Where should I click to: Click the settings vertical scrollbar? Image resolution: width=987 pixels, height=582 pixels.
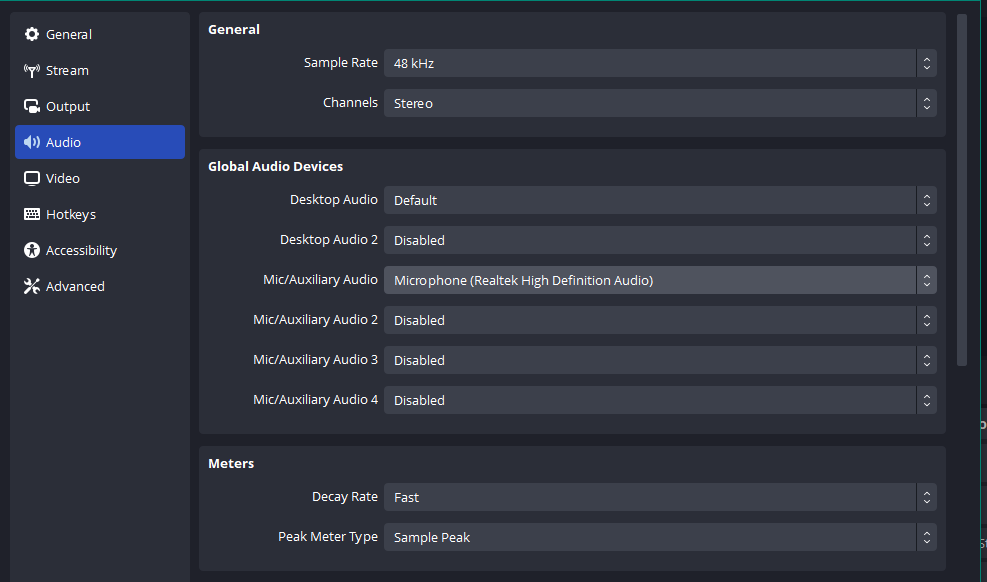961,189
